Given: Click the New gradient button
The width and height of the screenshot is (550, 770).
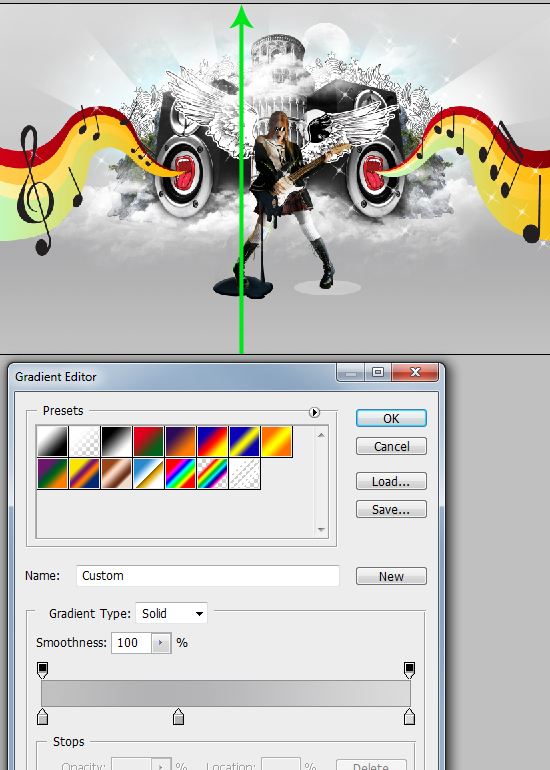Looking at the screenshot, I should click(x=391, y=576).
